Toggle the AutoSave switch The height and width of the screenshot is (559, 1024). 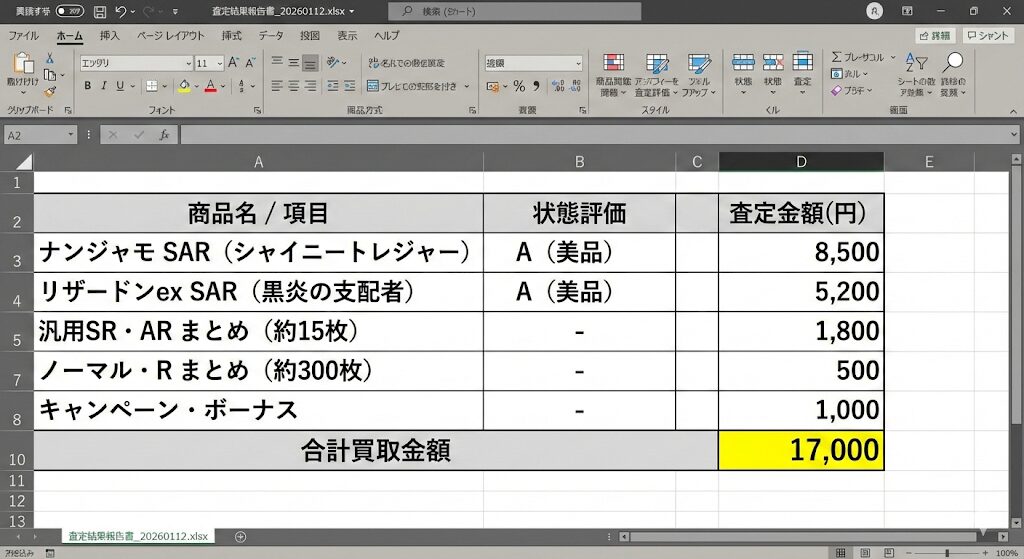[69, 11]
